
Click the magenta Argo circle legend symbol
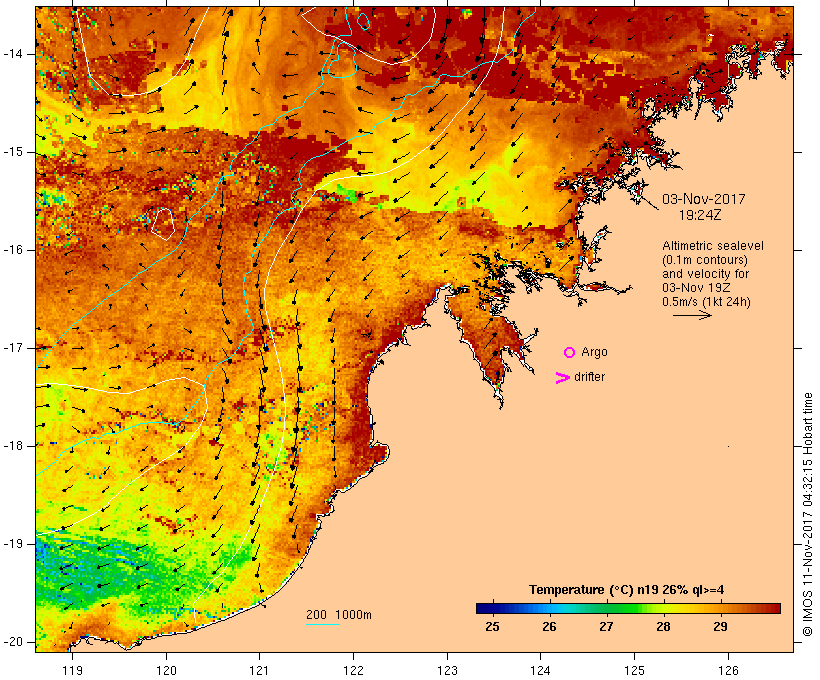click(570, 353)
